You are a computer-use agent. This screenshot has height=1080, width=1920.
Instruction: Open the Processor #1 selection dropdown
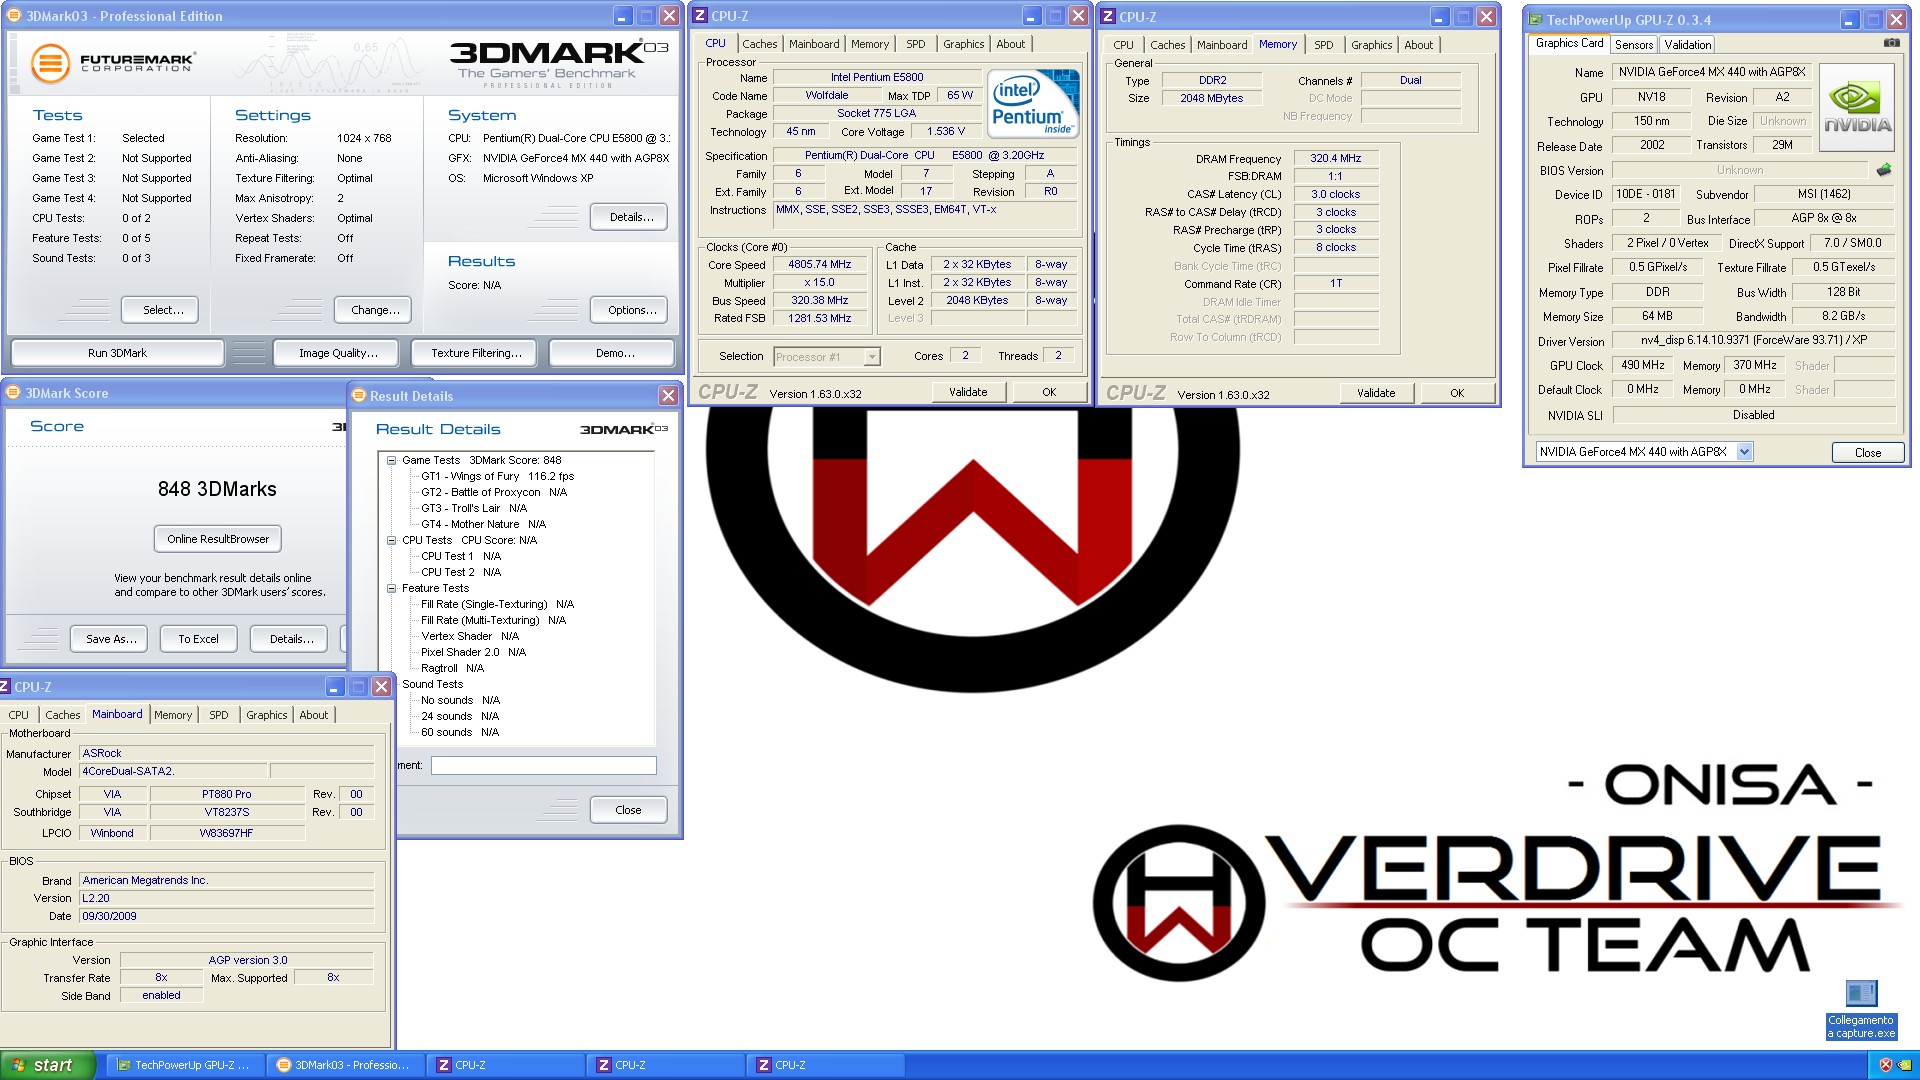coord(872,357)
